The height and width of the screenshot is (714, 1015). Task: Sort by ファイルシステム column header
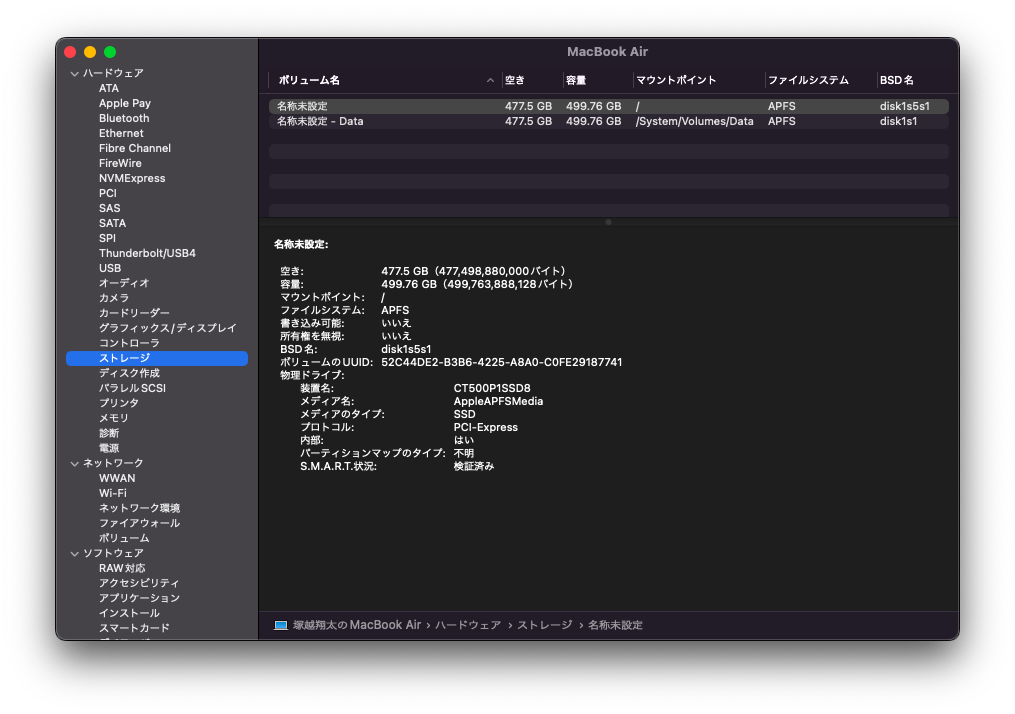pos(808,80)
